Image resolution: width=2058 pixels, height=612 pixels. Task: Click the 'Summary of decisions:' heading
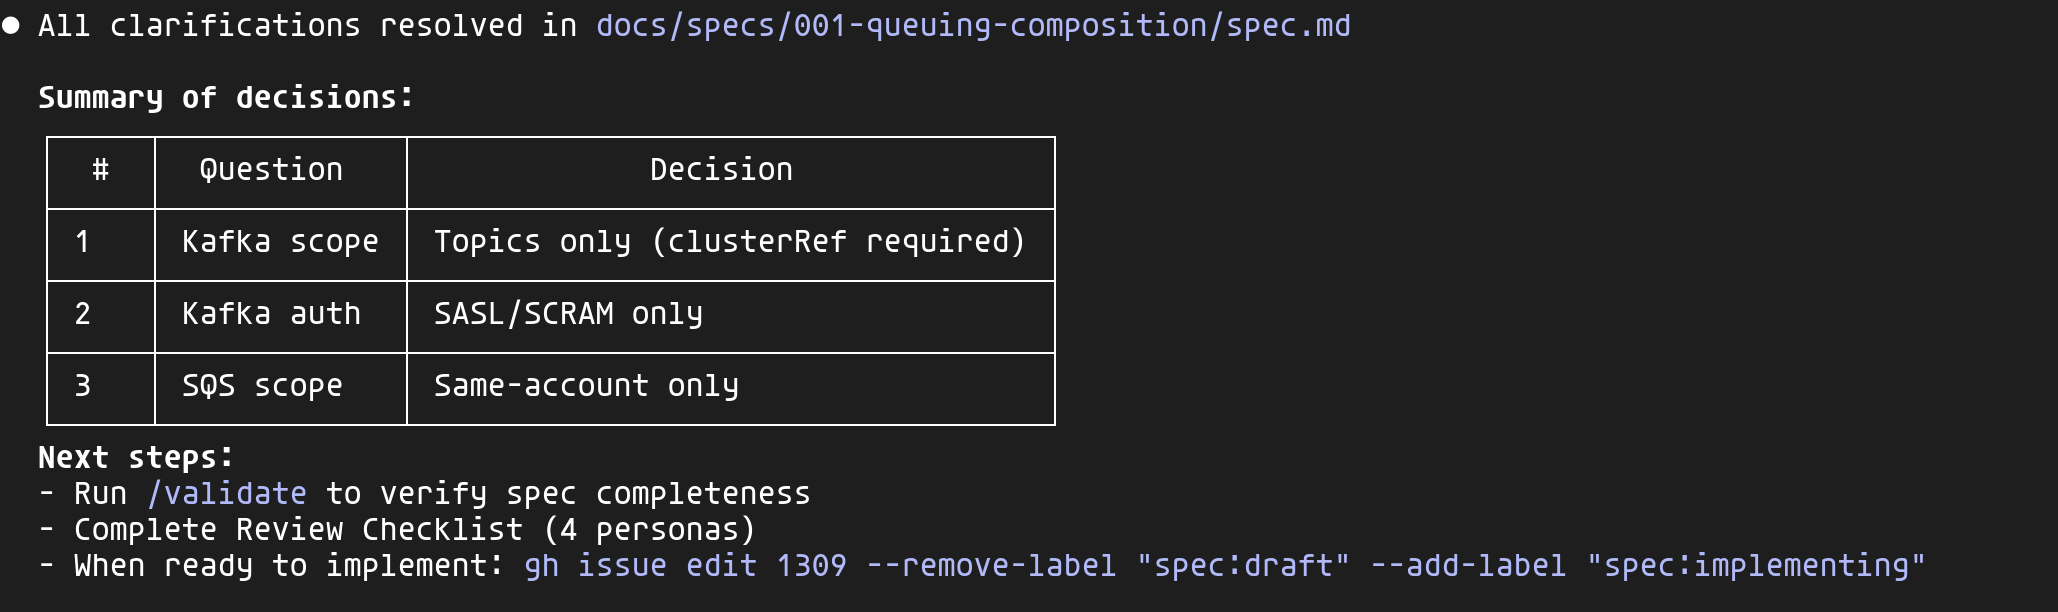(x=225, y=98)
